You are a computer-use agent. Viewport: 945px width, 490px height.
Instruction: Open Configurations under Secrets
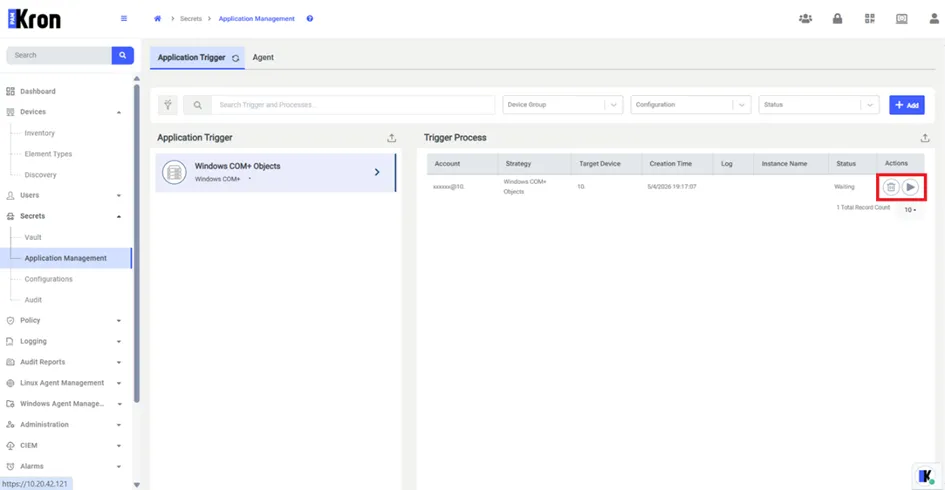(48, 279)
